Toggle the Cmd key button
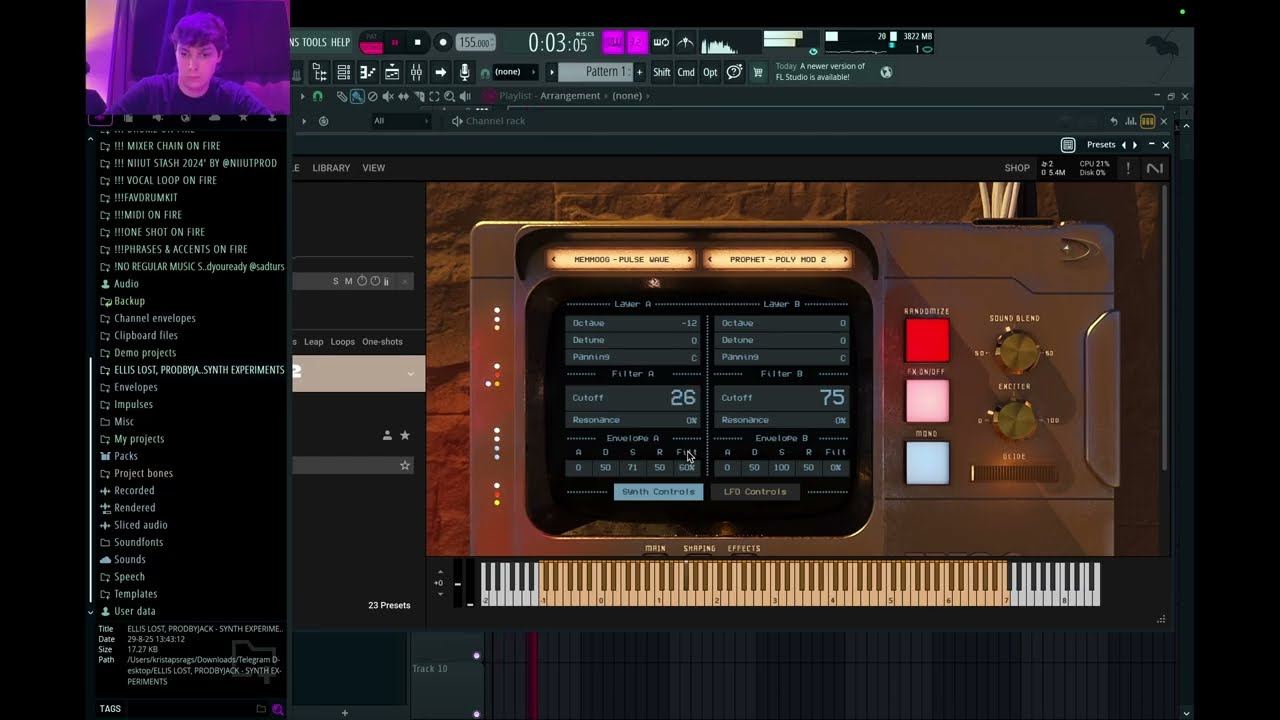1280x720 pixels. point(686,72)
